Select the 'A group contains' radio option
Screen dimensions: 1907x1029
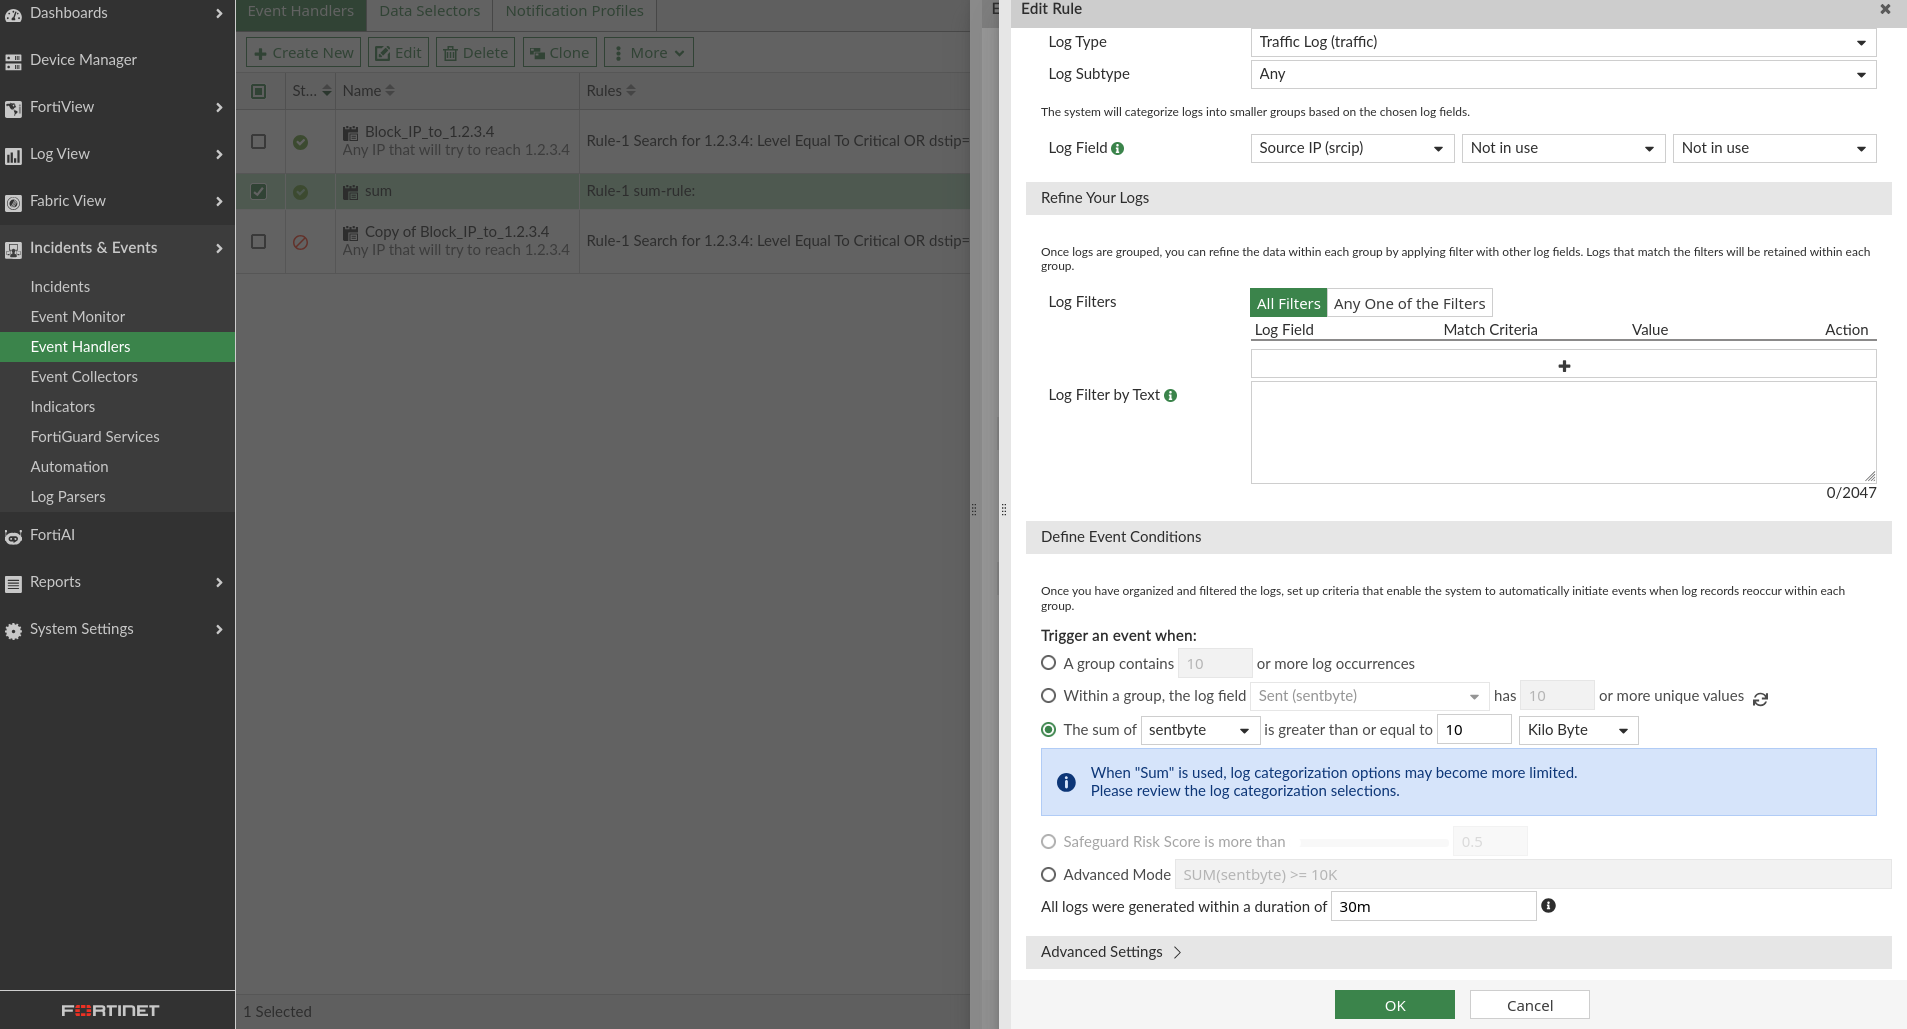[1049, 663]
